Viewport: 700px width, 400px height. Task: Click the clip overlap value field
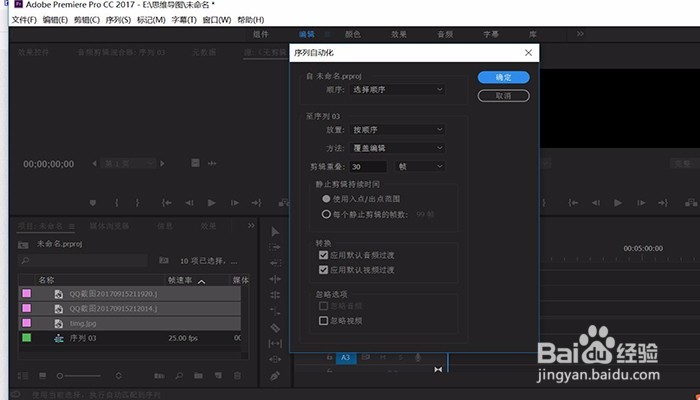(368, 167)
